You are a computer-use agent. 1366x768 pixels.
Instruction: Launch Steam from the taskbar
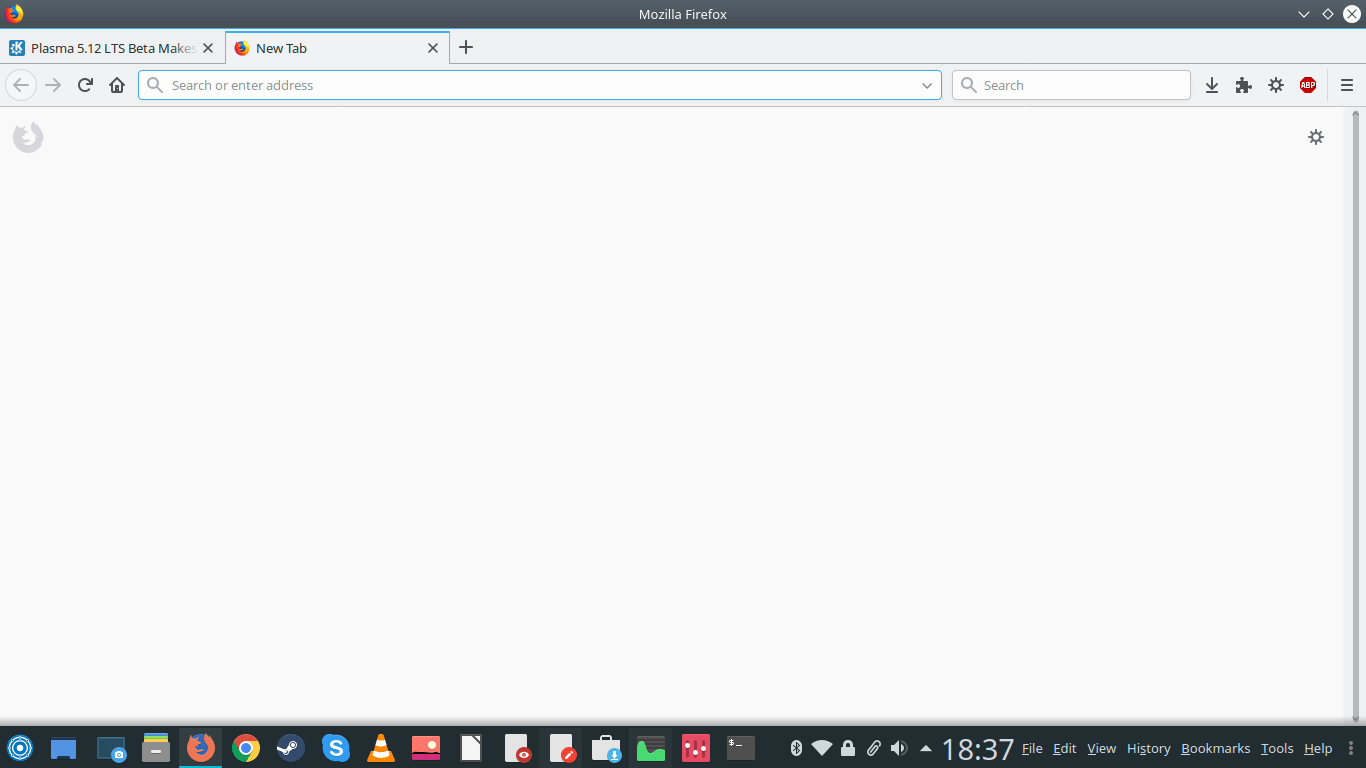pos(291,747)
